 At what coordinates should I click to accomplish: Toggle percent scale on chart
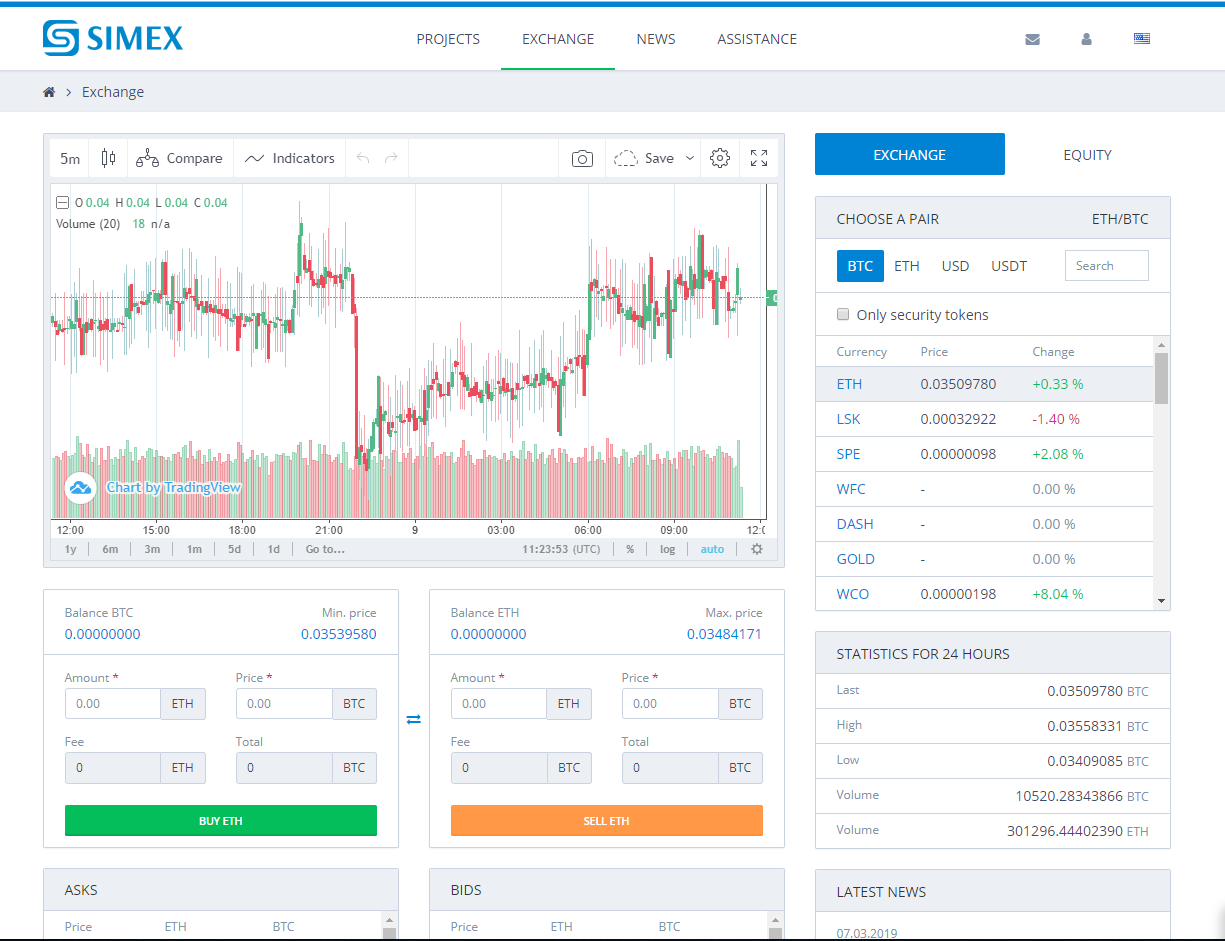tap(630, 549)
